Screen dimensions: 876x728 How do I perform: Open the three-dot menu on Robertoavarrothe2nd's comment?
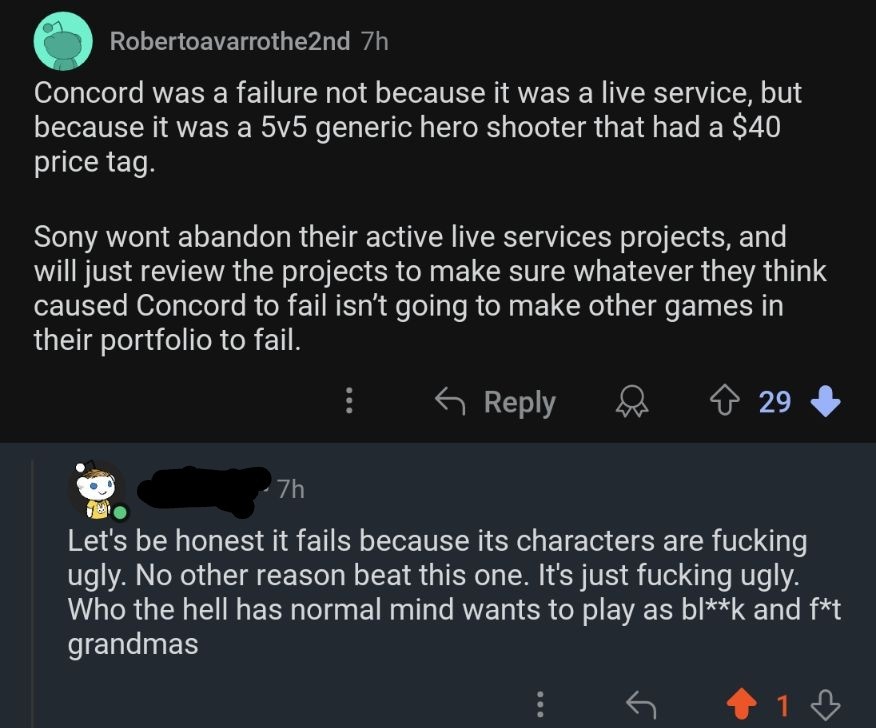tap(348, 402)
